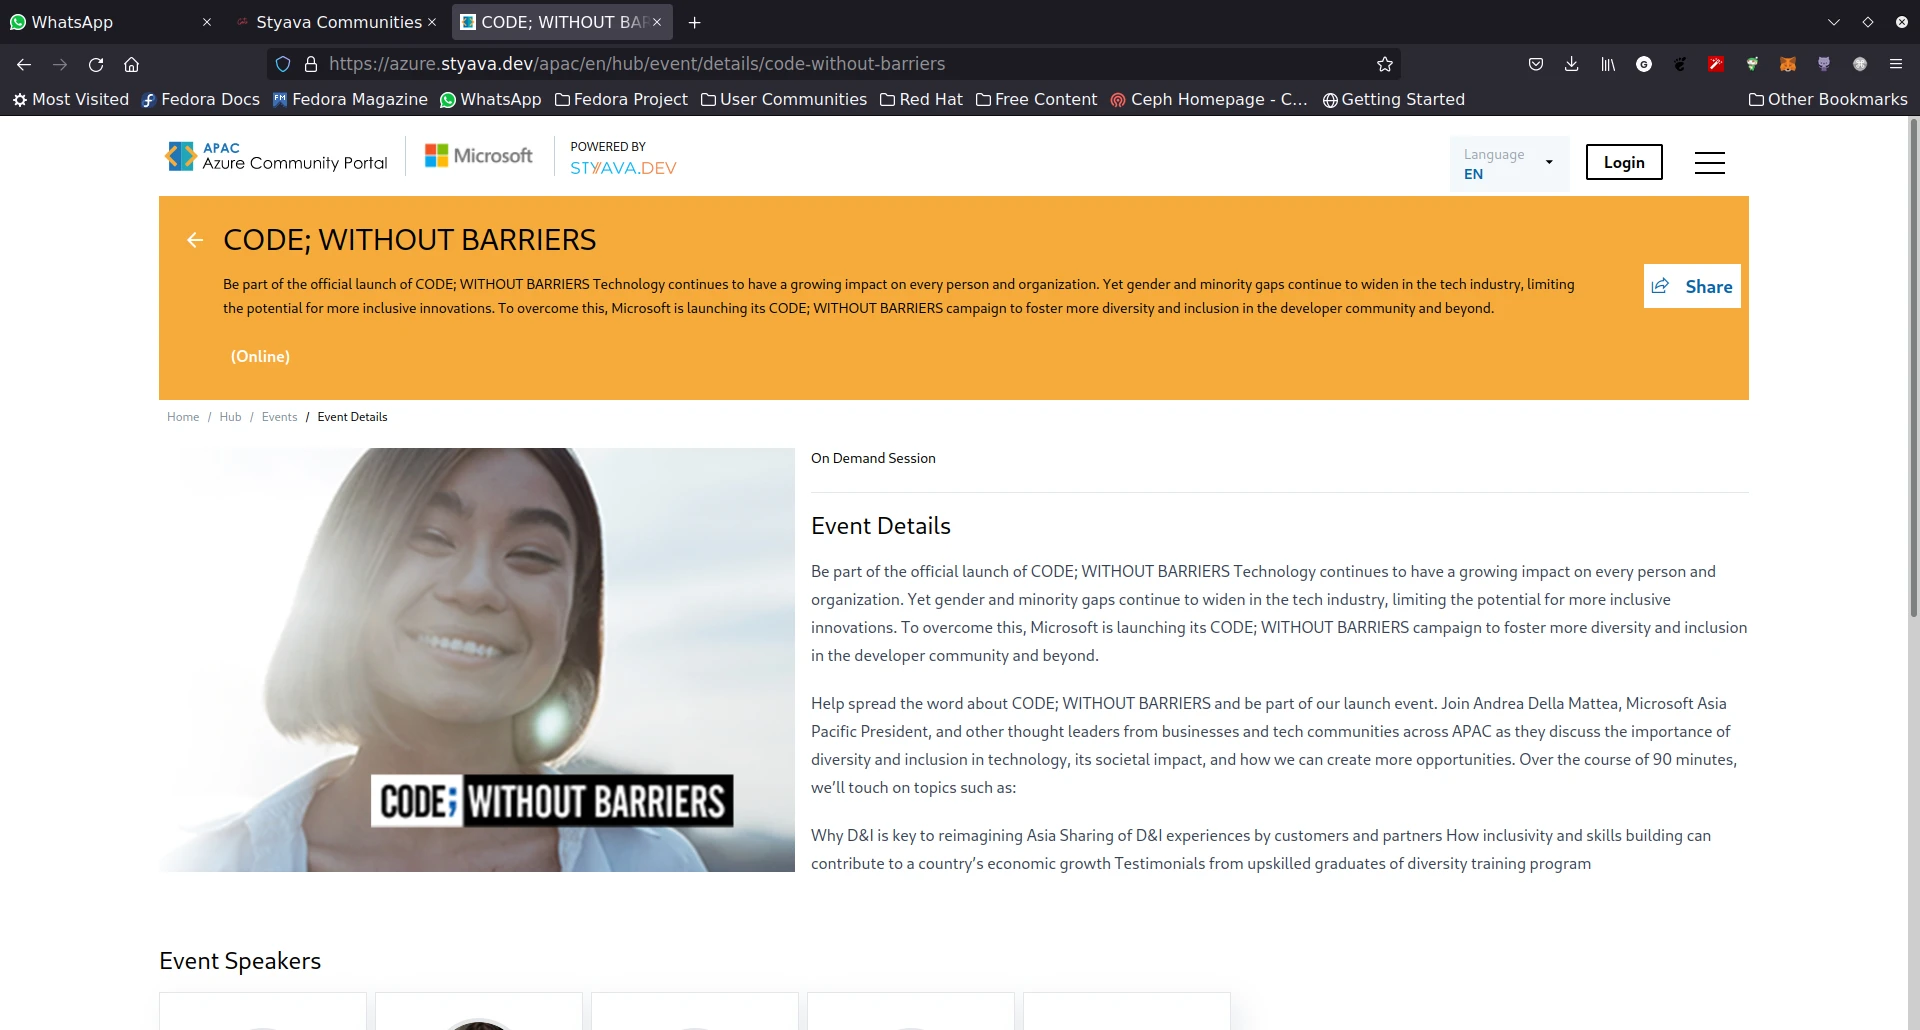This screenshot has width=1920, height=1030.
Task: Open Getting Started bookmark
Action: click(1393, 100)
